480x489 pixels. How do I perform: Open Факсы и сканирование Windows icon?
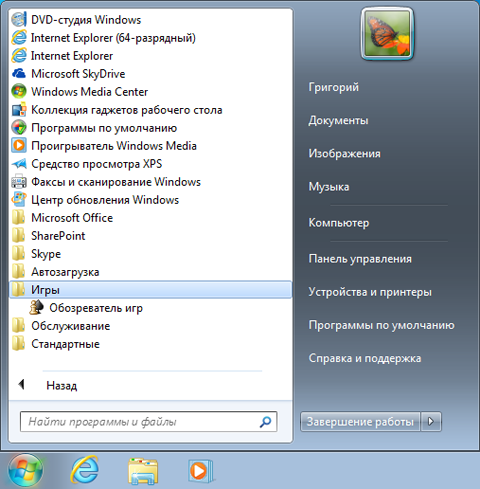point(19,182)
